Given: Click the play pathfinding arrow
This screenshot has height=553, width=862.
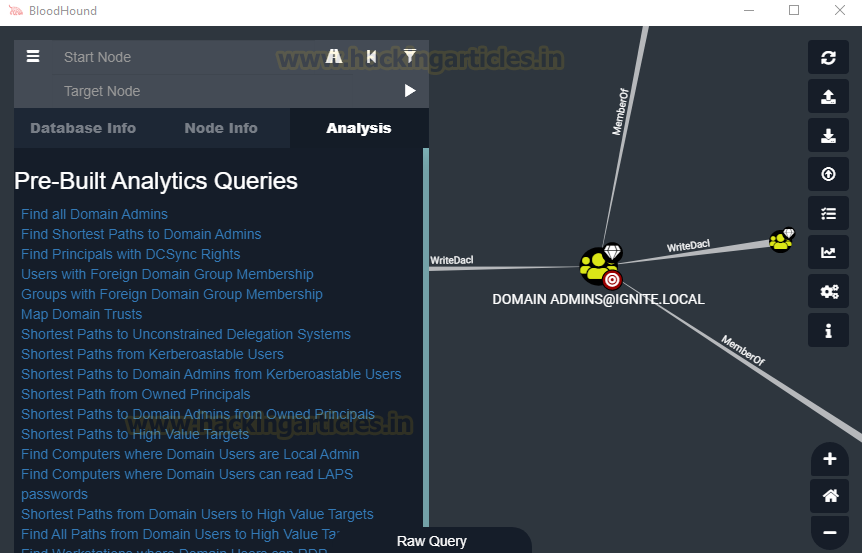Looking at the screenshot, I should click(410, 91).
